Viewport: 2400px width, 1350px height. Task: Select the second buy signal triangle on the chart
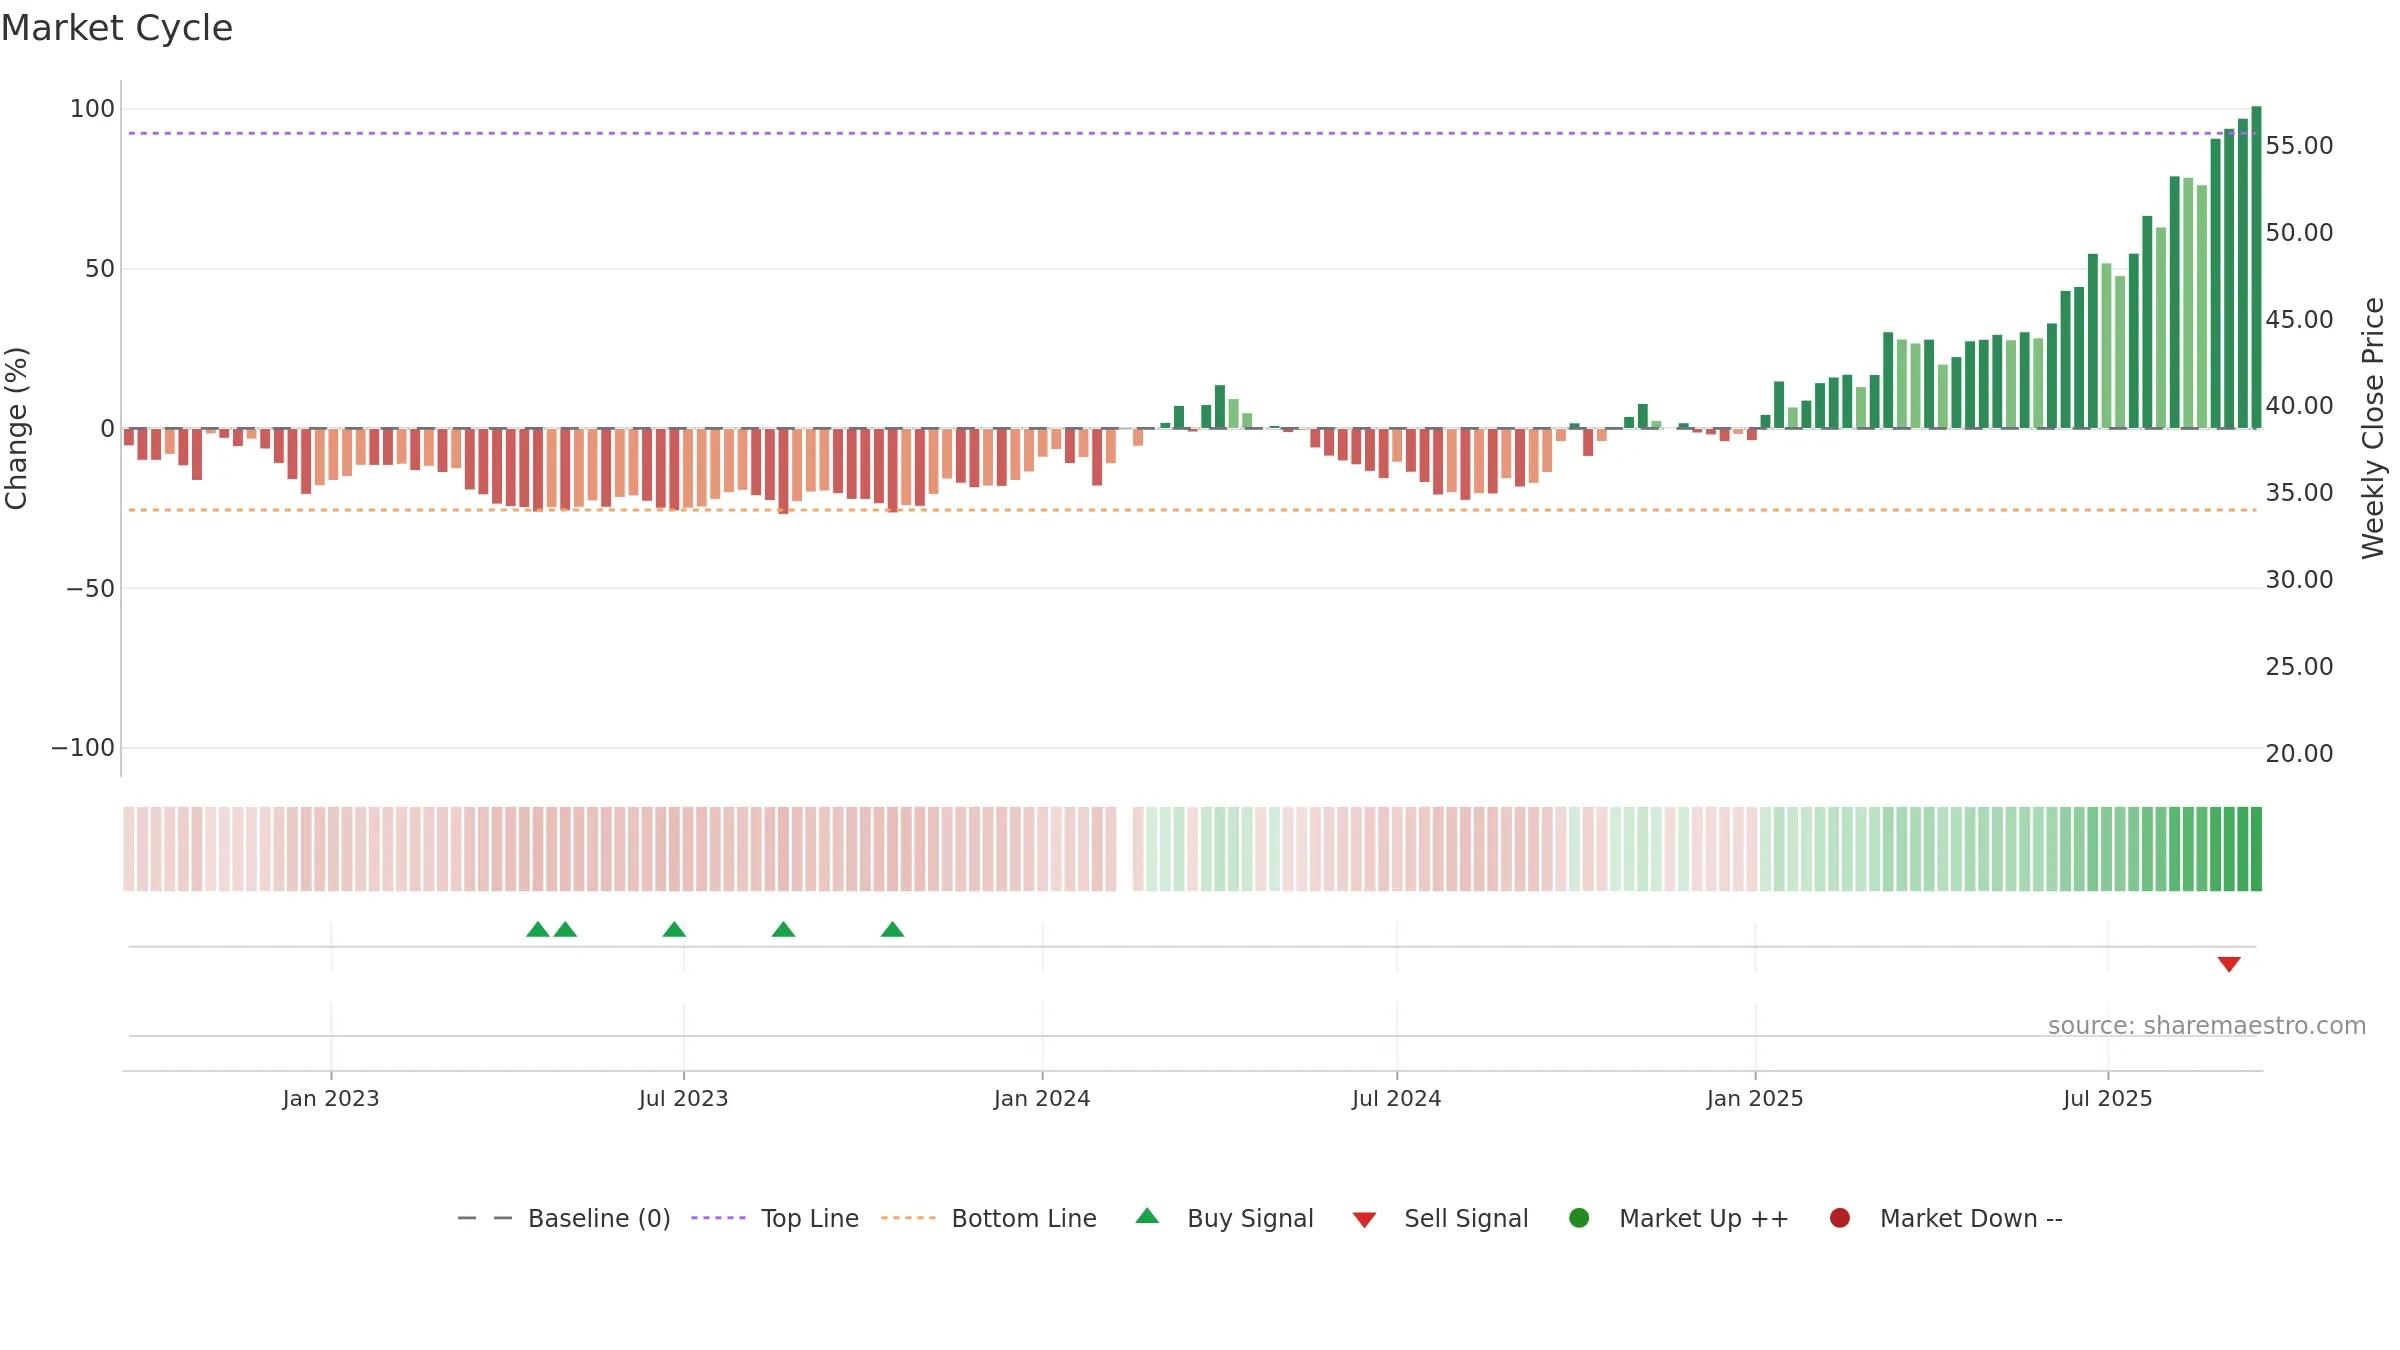(565, 929)
